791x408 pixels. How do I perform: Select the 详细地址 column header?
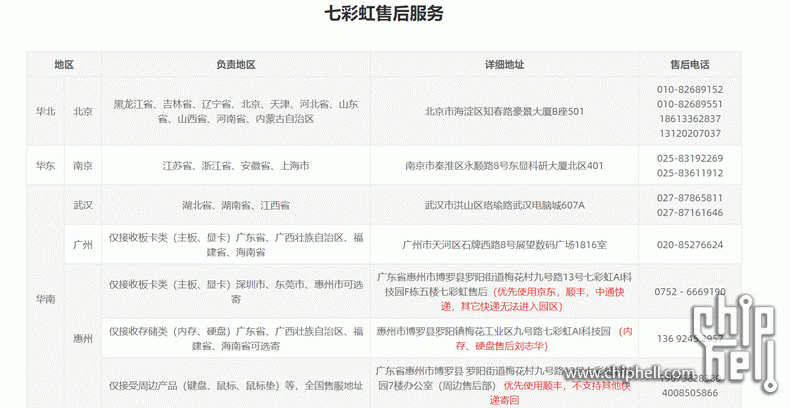tap(504, 65)
